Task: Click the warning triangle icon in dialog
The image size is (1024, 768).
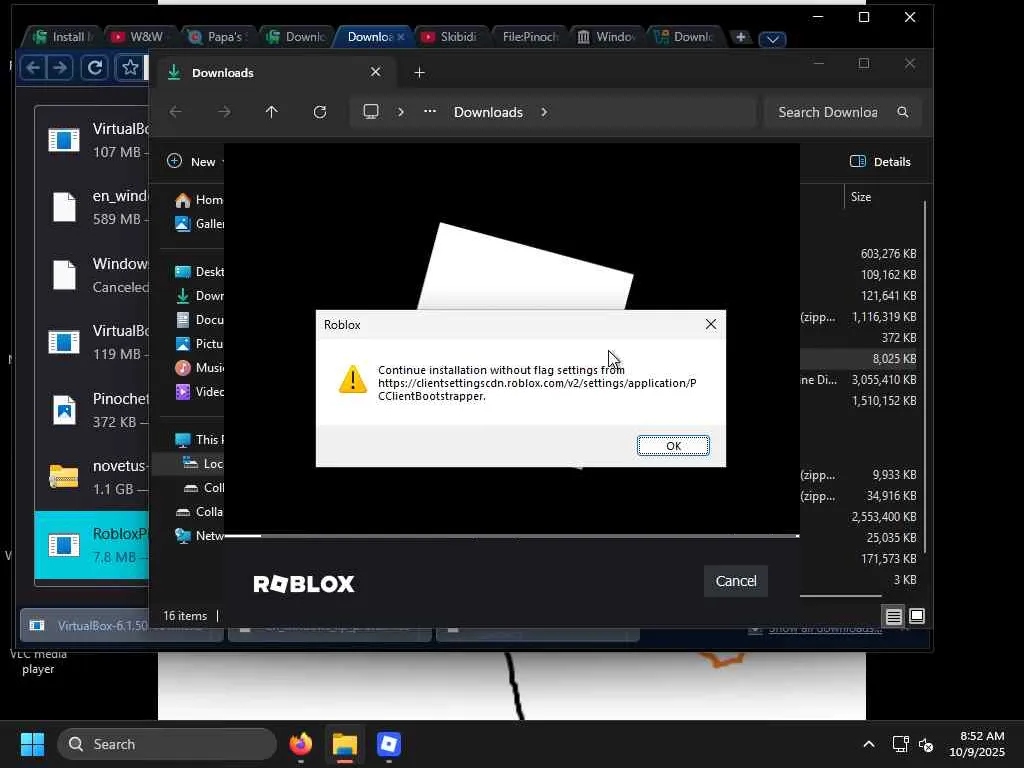Action: tap(353, 379)
